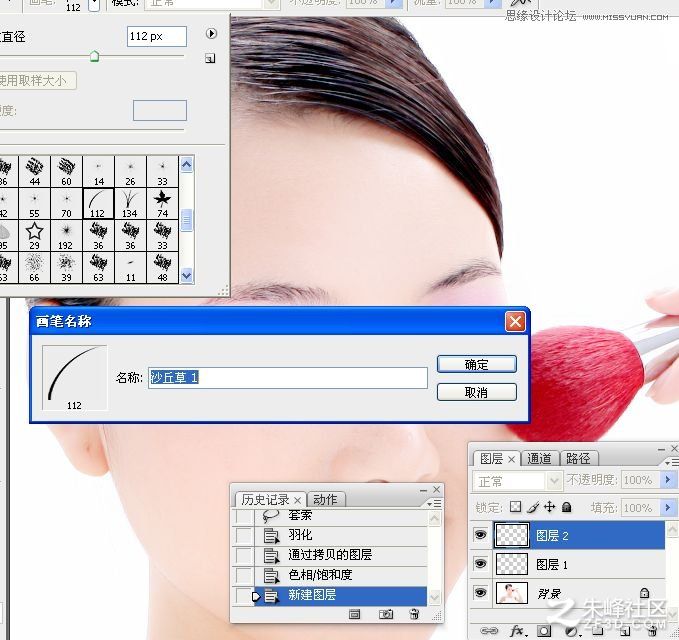Open brush preset picker arrow in options bar
679x640 pixels.
[94, 5]
